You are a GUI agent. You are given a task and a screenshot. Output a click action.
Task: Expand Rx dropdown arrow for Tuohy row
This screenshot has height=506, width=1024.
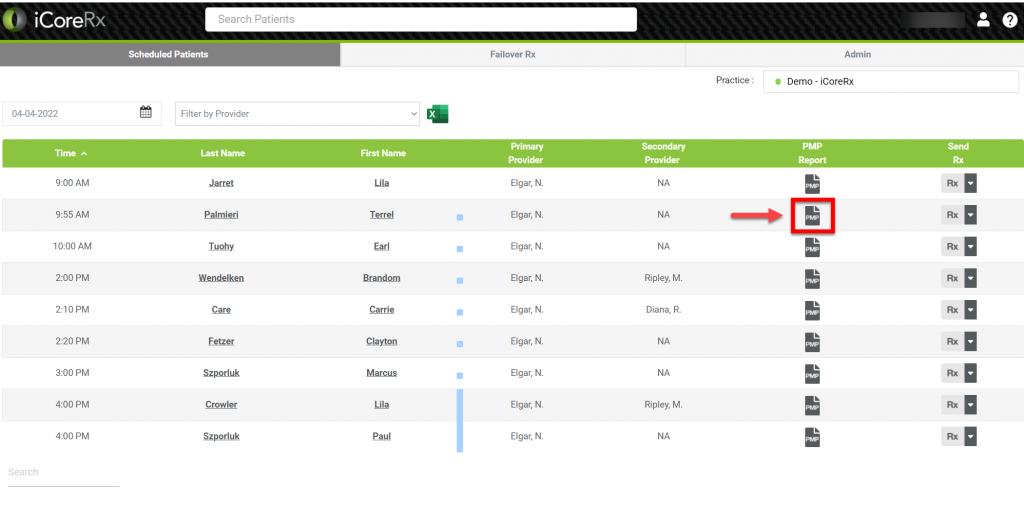[x=970, y=247]
